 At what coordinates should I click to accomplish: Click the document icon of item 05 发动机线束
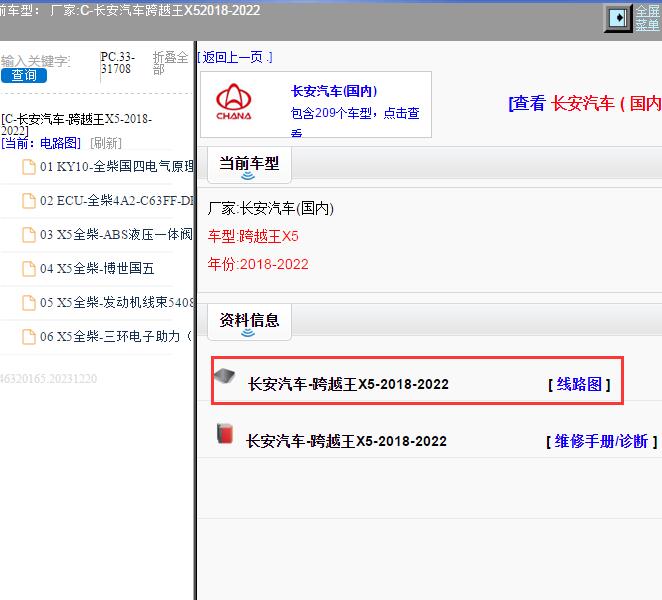(x=29, y=303)
